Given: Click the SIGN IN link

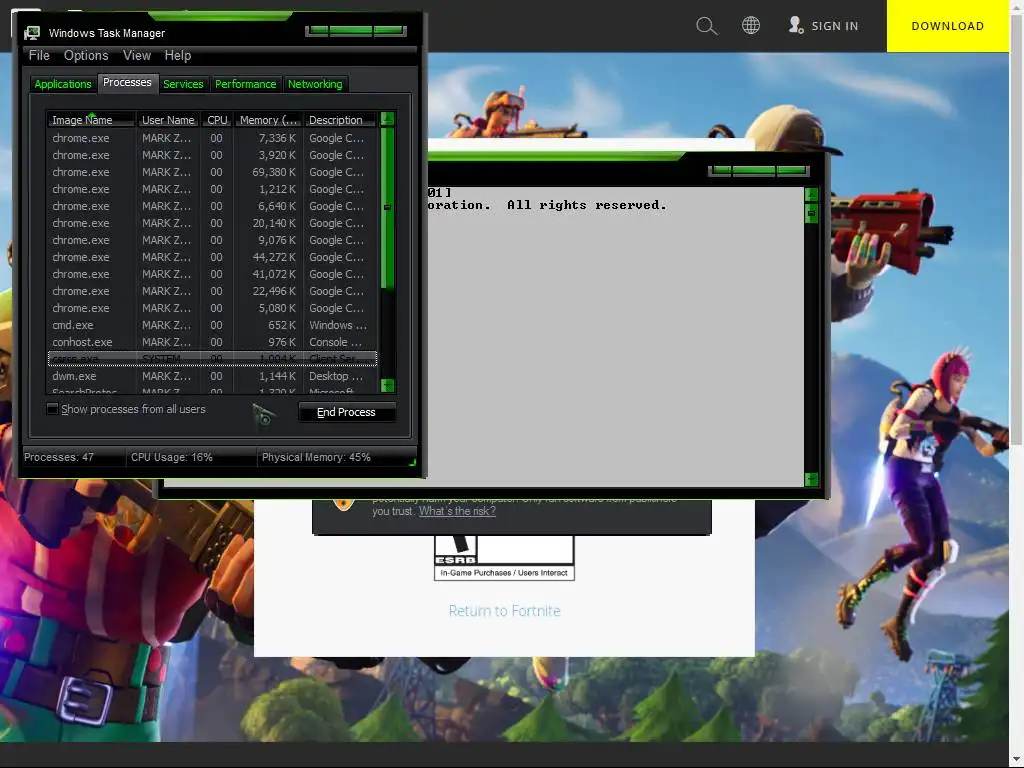Looking at the screenshot, I should (835, 26).
